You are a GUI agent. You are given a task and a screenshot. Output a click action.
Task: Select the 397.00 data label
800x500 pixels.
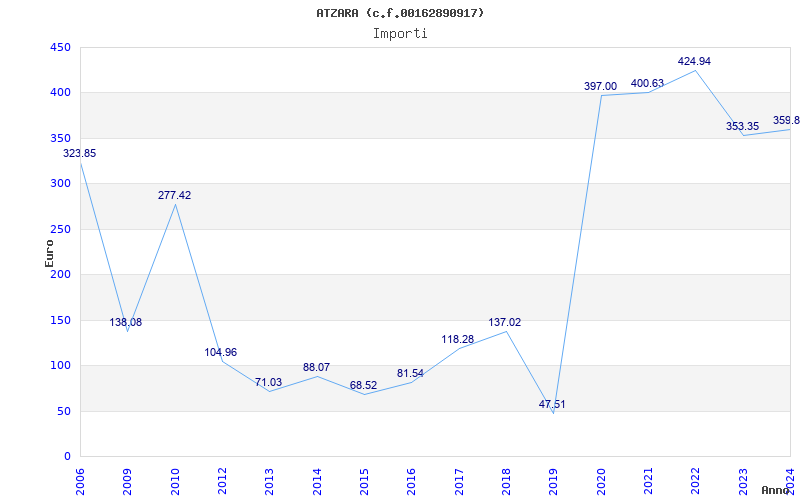click(x=601, y=87)
